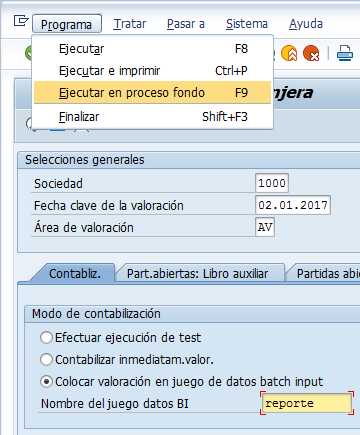Select Efectuar ejecución de test radio button

point(46,338)
